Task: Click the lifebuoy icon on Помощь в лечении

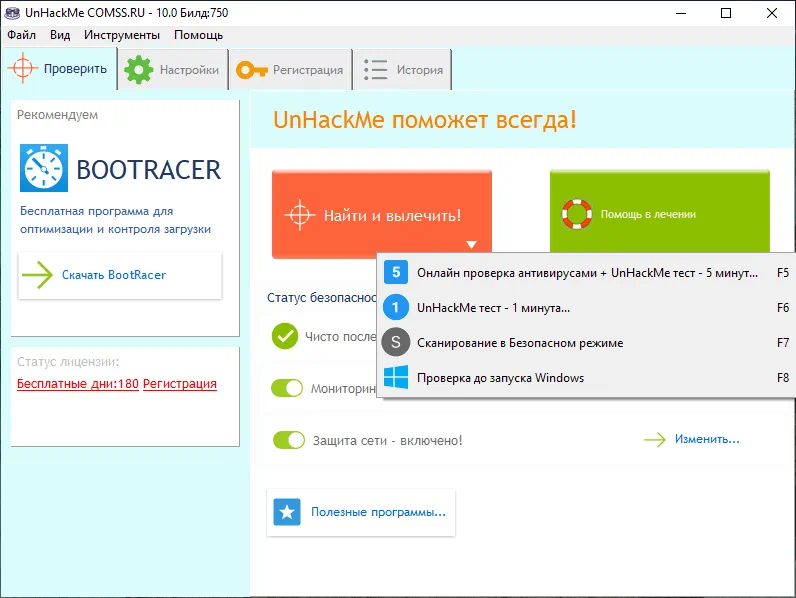Action: 577,214
